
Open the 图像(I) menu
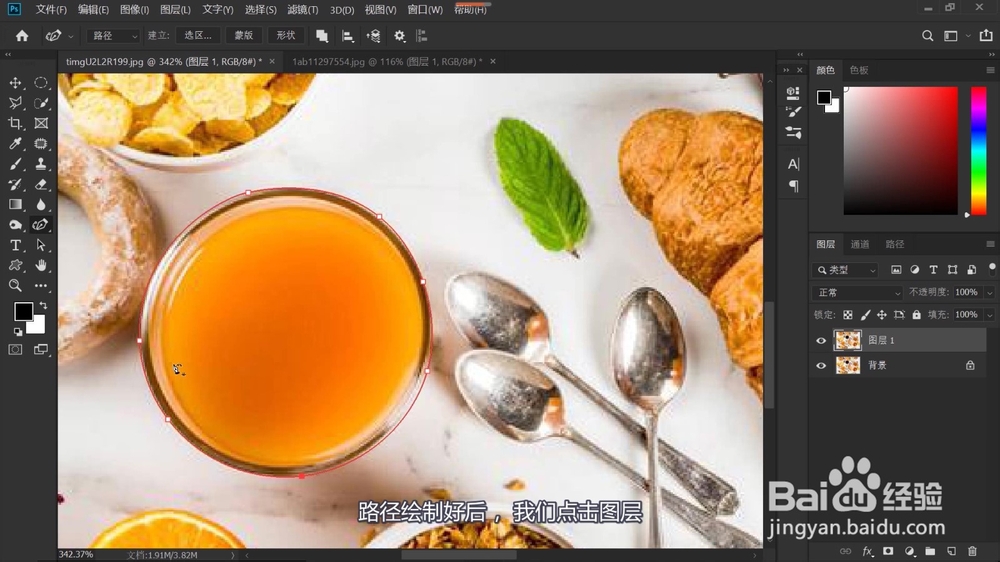click(x=134, y=10)
